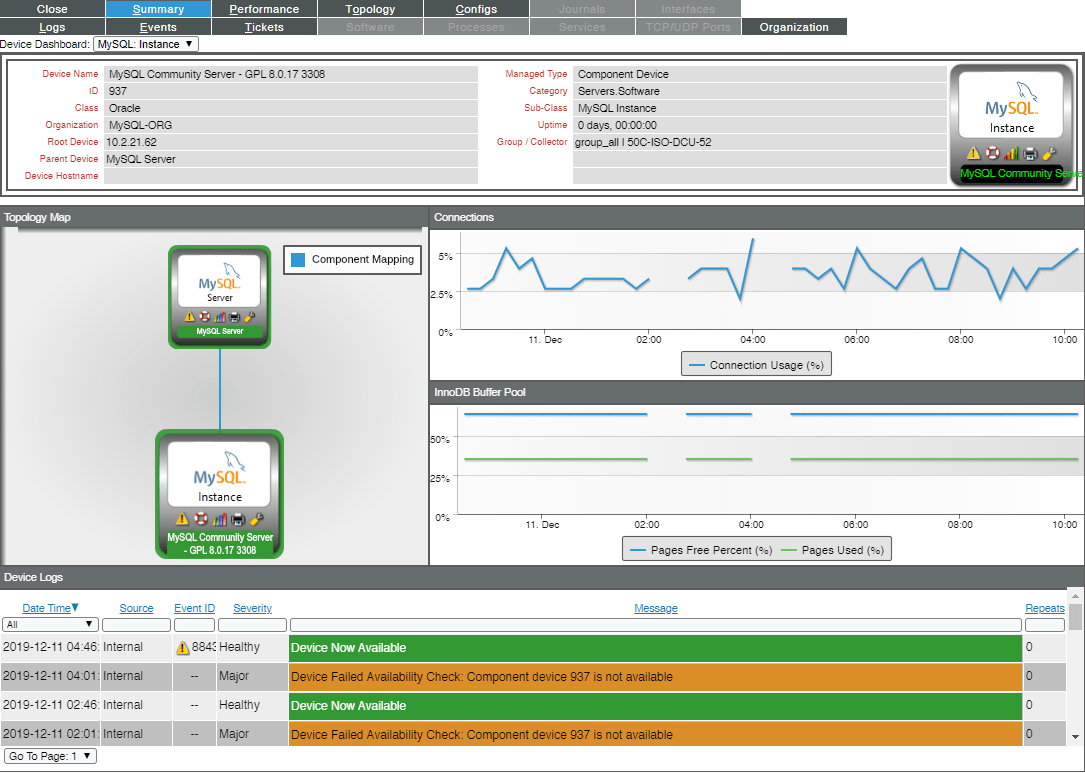
Task: Click the Source filter input field
Action: coord(136,625)
